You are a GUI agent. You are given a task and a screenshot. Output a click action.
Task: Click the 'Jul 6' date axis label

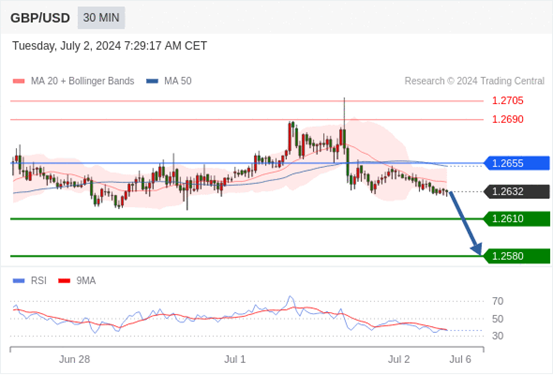460,359
